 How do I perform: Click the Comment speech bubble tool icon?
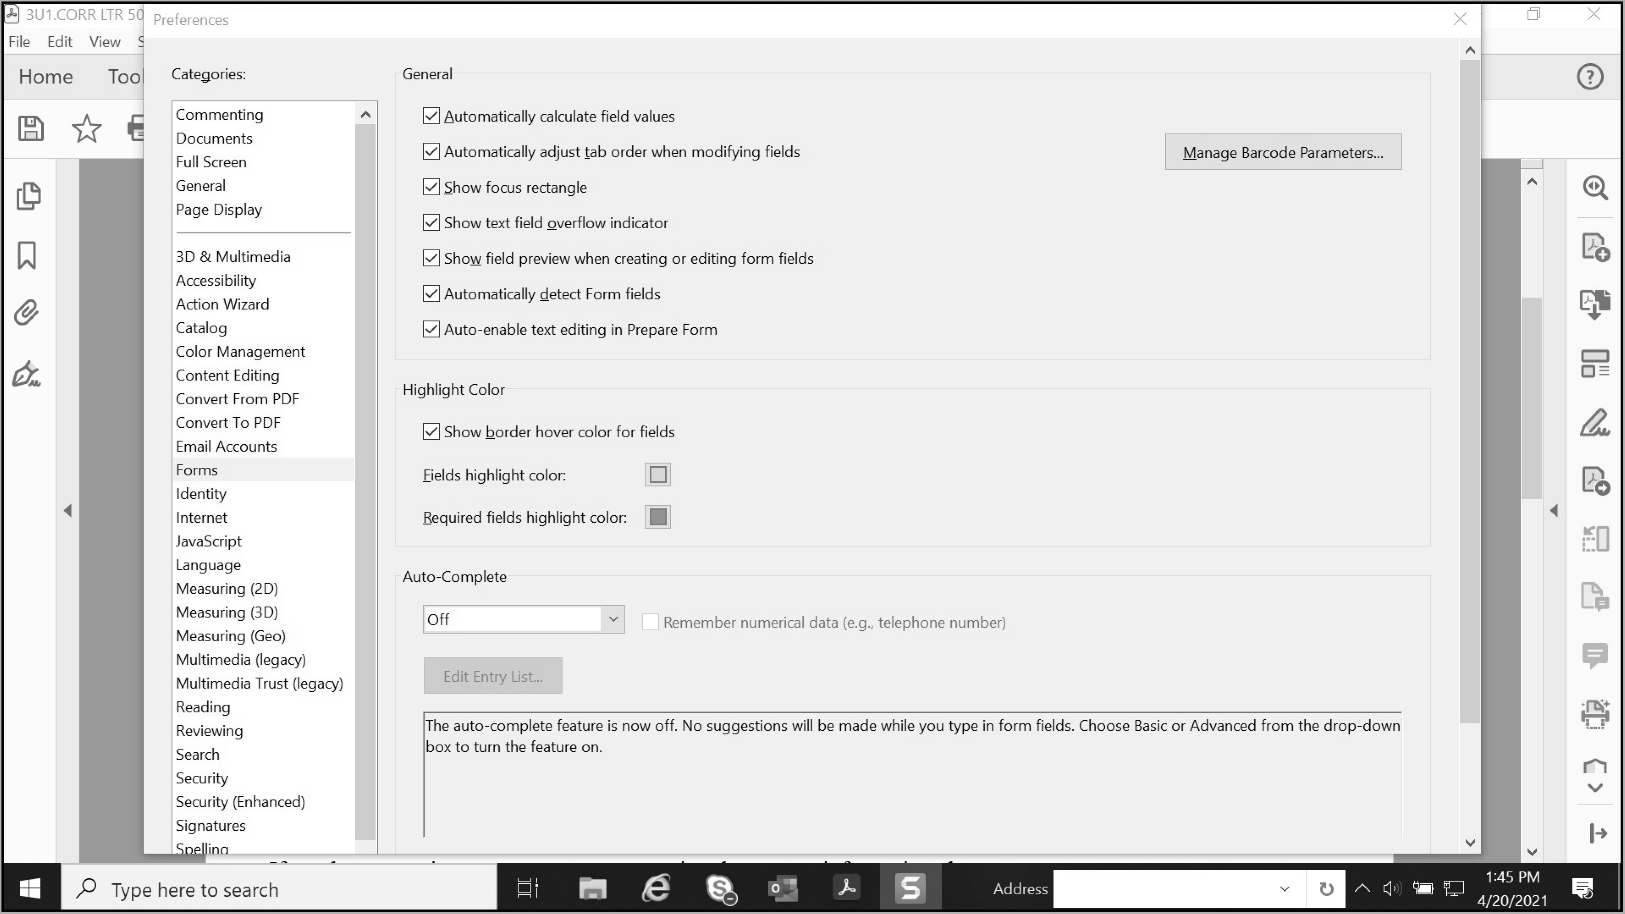point(1594,656)
